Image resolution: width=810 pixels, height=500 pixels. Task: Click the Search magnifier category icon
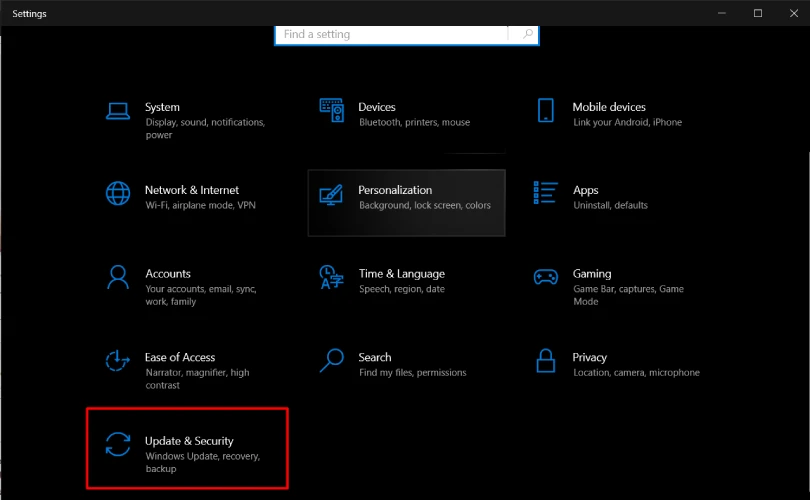[x=332, y=360]
